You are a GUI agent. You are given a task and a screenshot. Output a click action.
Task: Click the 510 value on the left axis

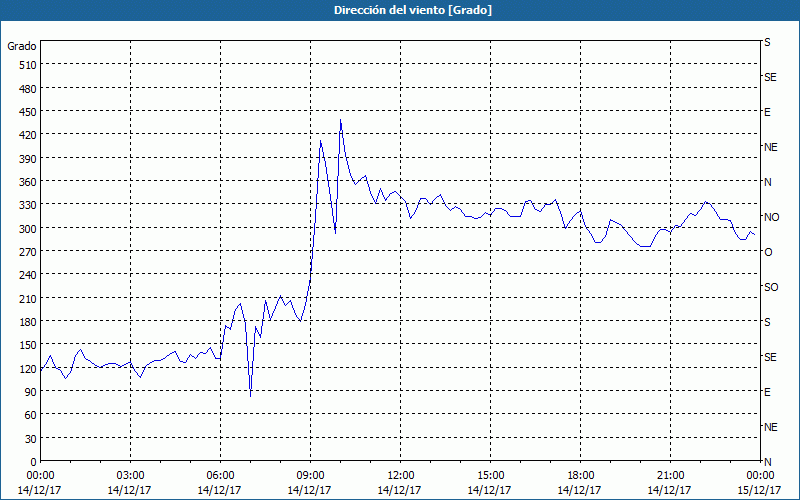[28, 65]
